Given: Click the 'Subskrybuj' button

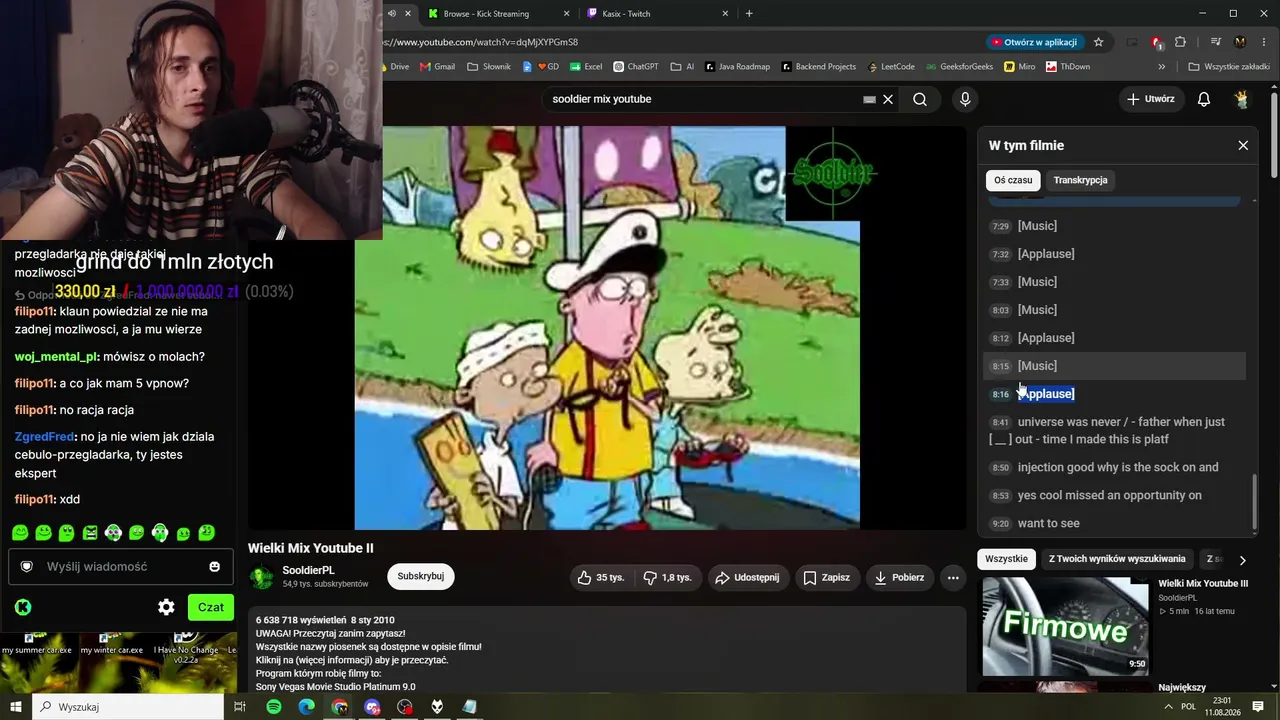Looking at the screenshot, I should pyautogui.click(x=421, y=577).
